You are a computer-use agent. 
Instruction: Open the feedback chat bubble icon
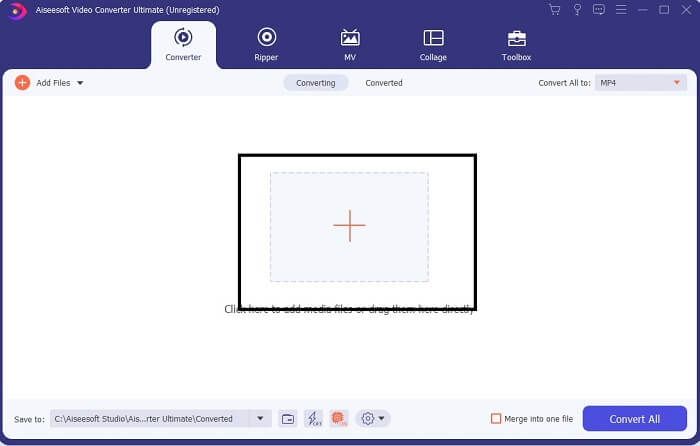(598, 10)
